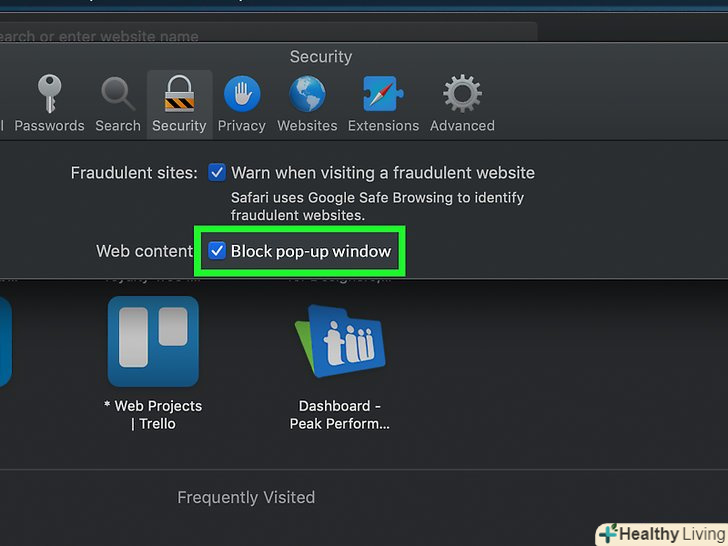Click the Dashboard - Peak Perform... title link
The image size is (728, 546).
(340, 415)
